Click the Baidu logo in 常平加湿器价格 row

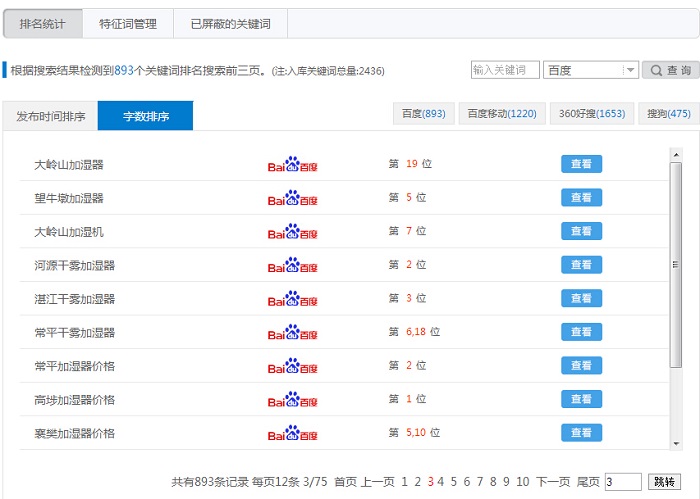pos(292,366)
